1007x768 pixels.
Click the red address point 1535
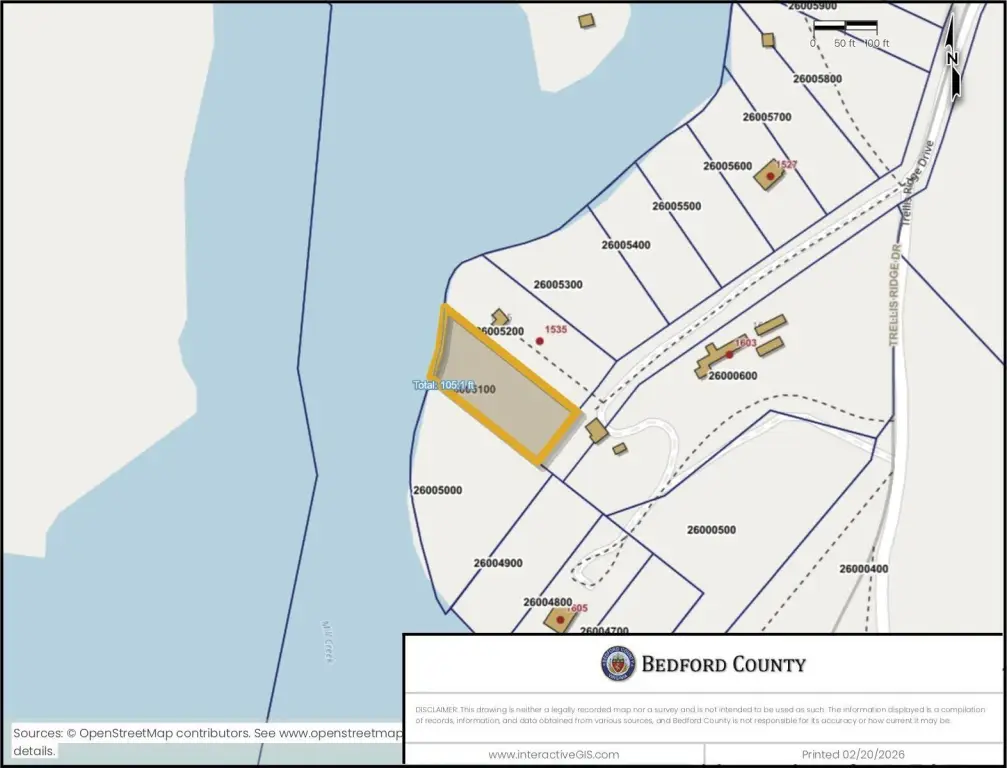[539, 341]
